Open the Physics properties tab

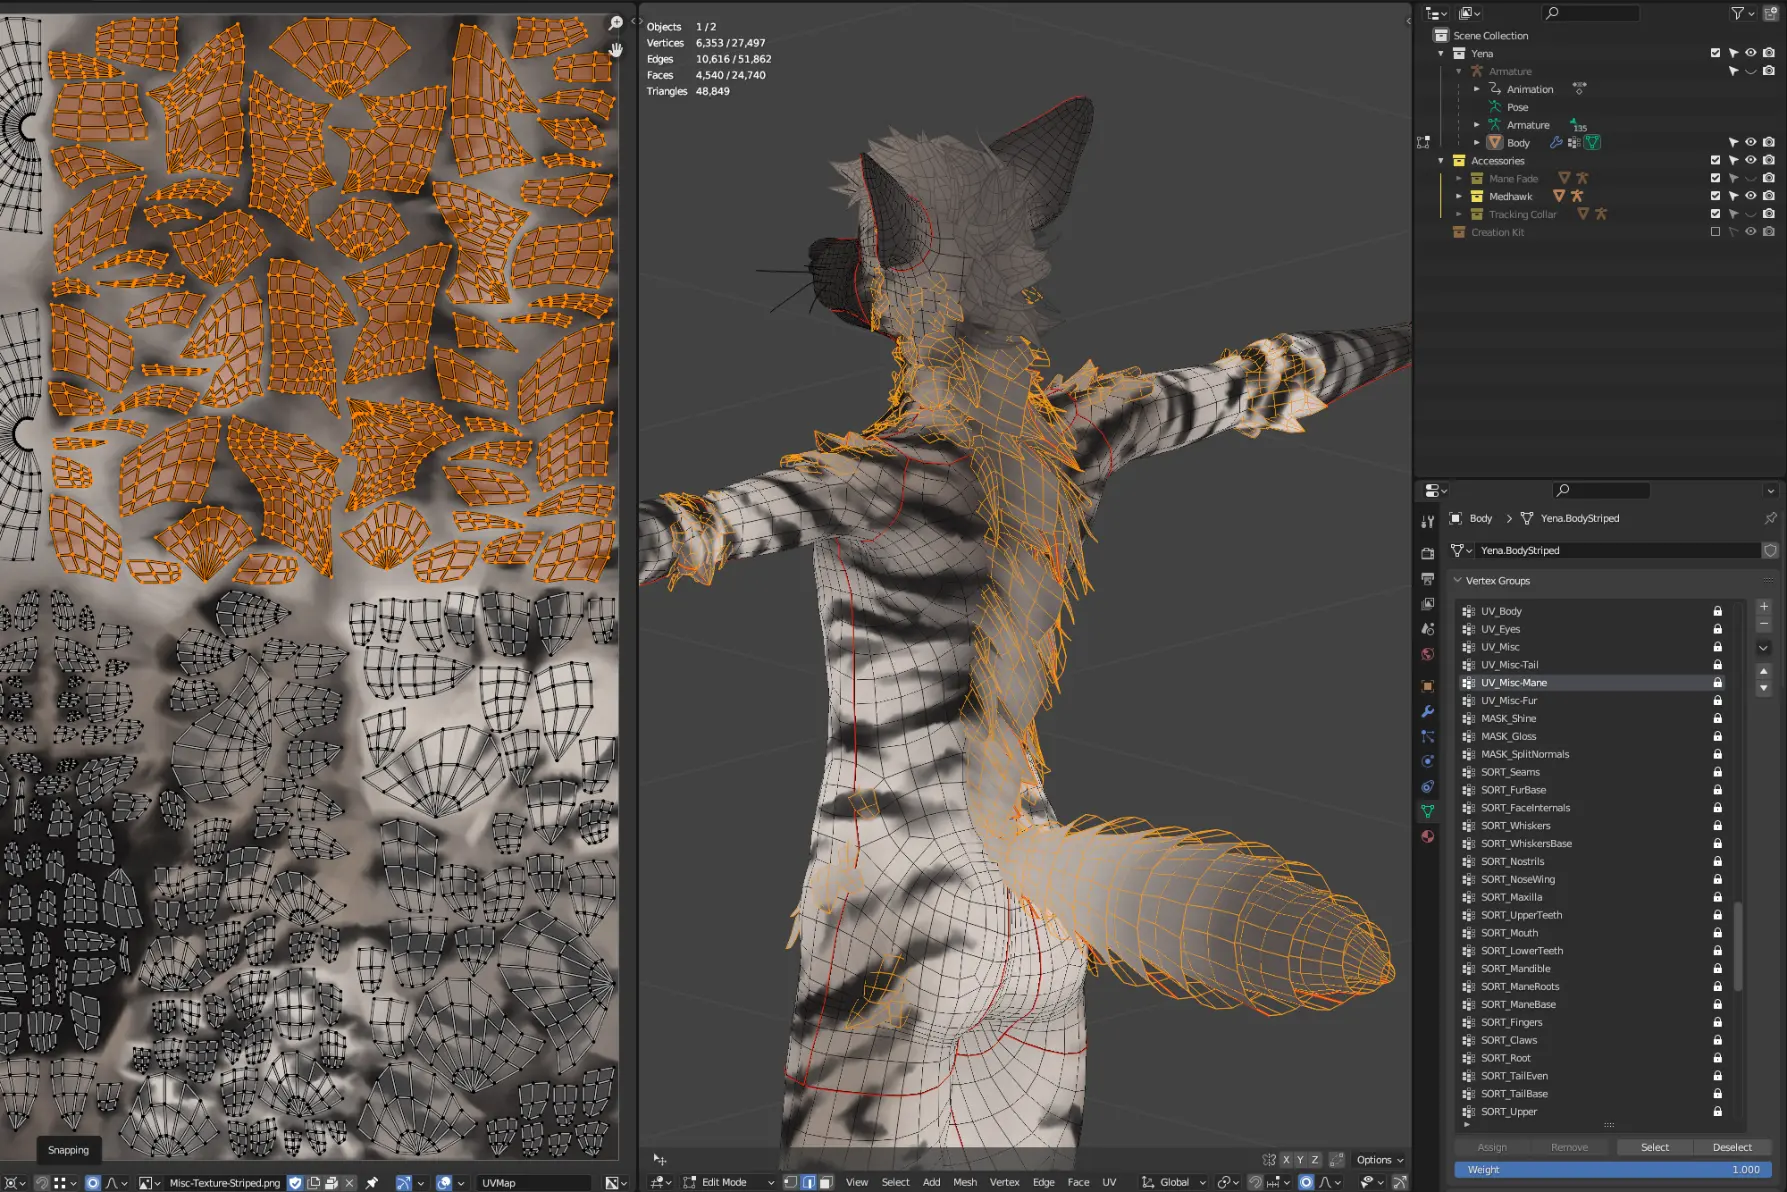pyautogui.click(x=1428, y=761)
